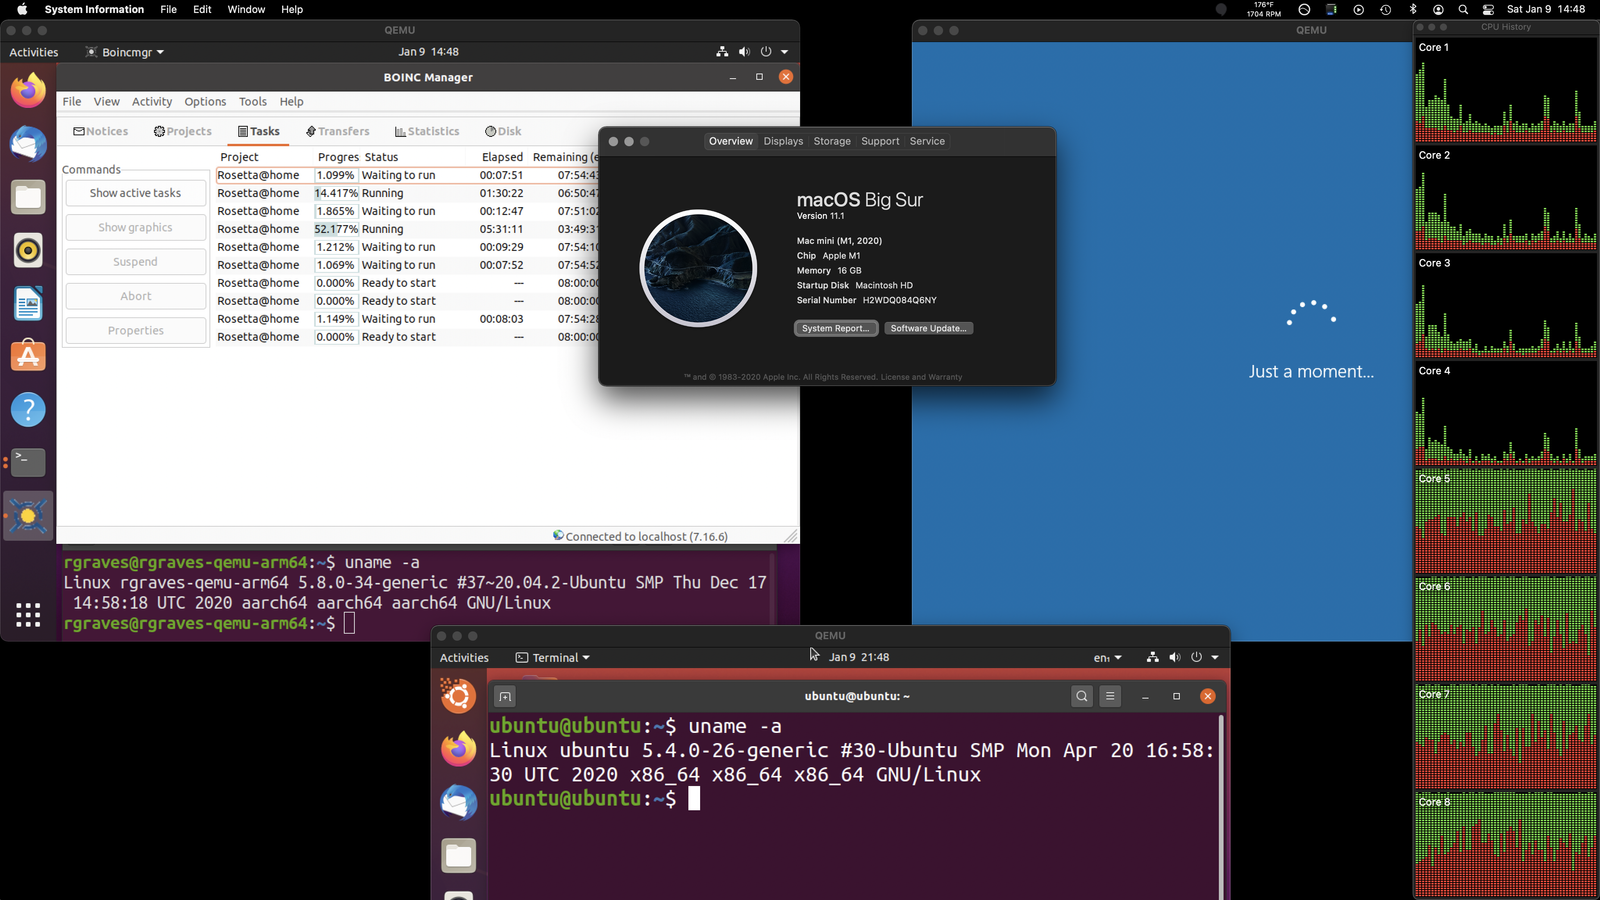This screenshot has width=1600, height=900.
Task: Open LibreOffice Writer in the dock
Action: (x=28, y=303)
